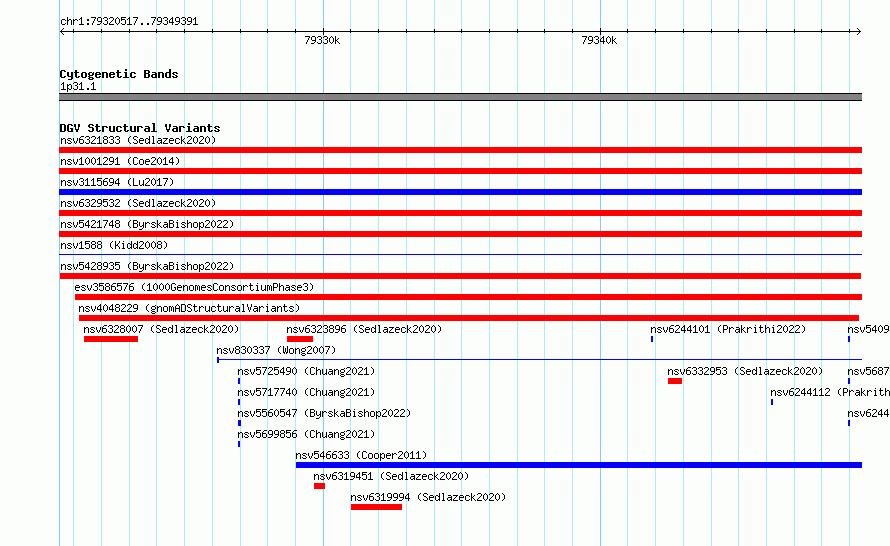Select the red bar for nsv1001291 (Coe2014)
Screen dimensions: 890x546
point(460,171)
